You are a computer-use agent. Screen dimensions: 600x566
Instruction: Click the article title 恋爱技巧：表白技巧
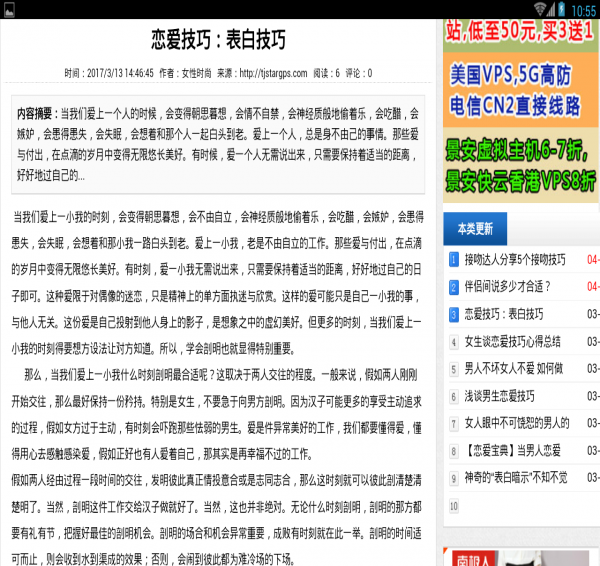click(218, 39)
